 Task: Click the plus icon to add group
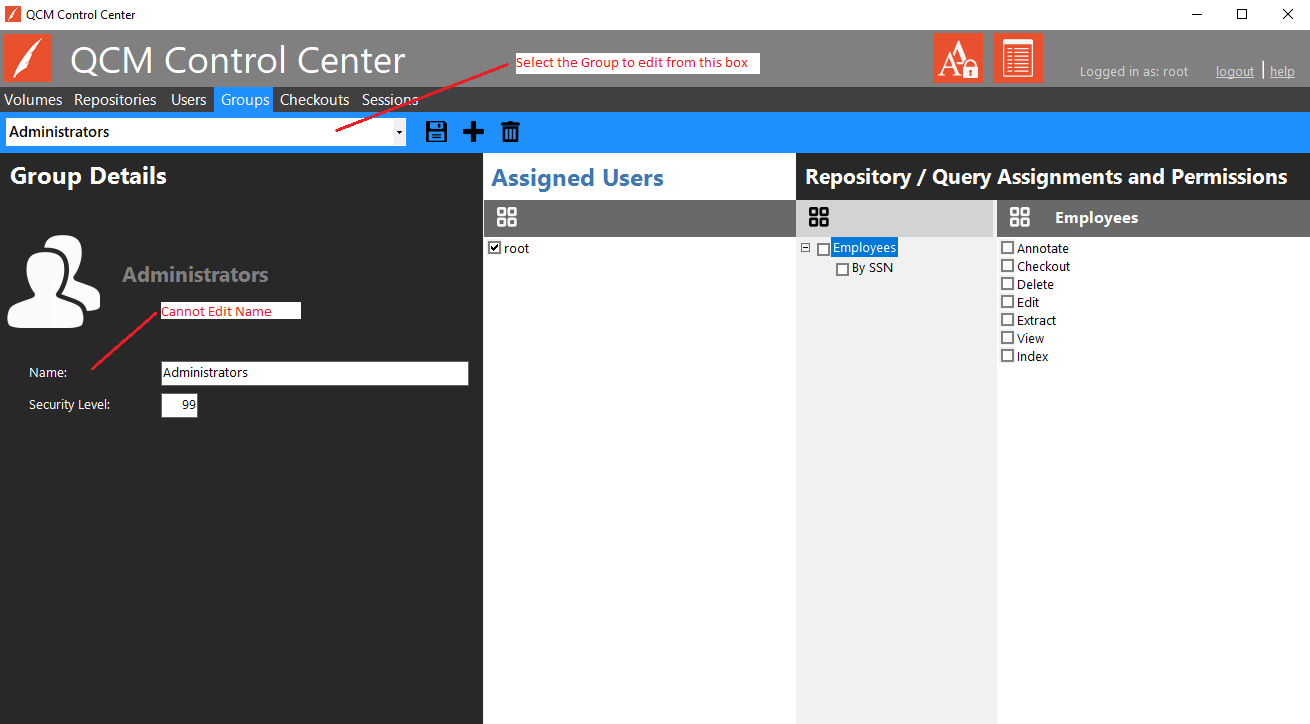pos(473,131)
